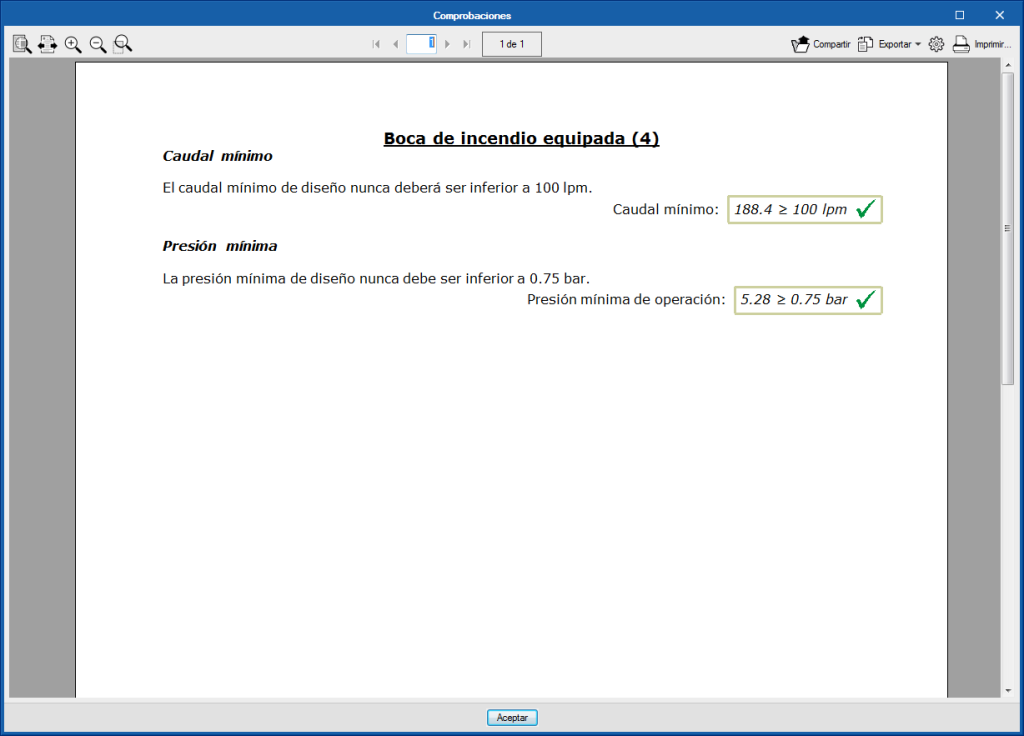The height and width of the screenshot is (736, 1024).
Task: Zoom out using the magnifier minus icon
Action: tap(98, 44)
